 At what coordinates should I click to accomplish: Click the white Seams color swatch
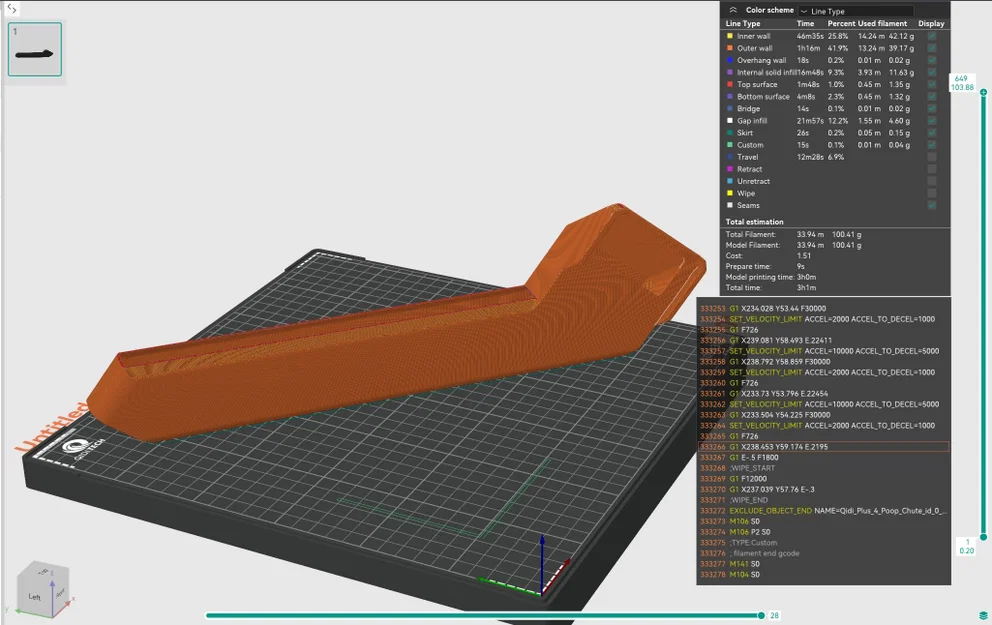[x=729, y=205]
